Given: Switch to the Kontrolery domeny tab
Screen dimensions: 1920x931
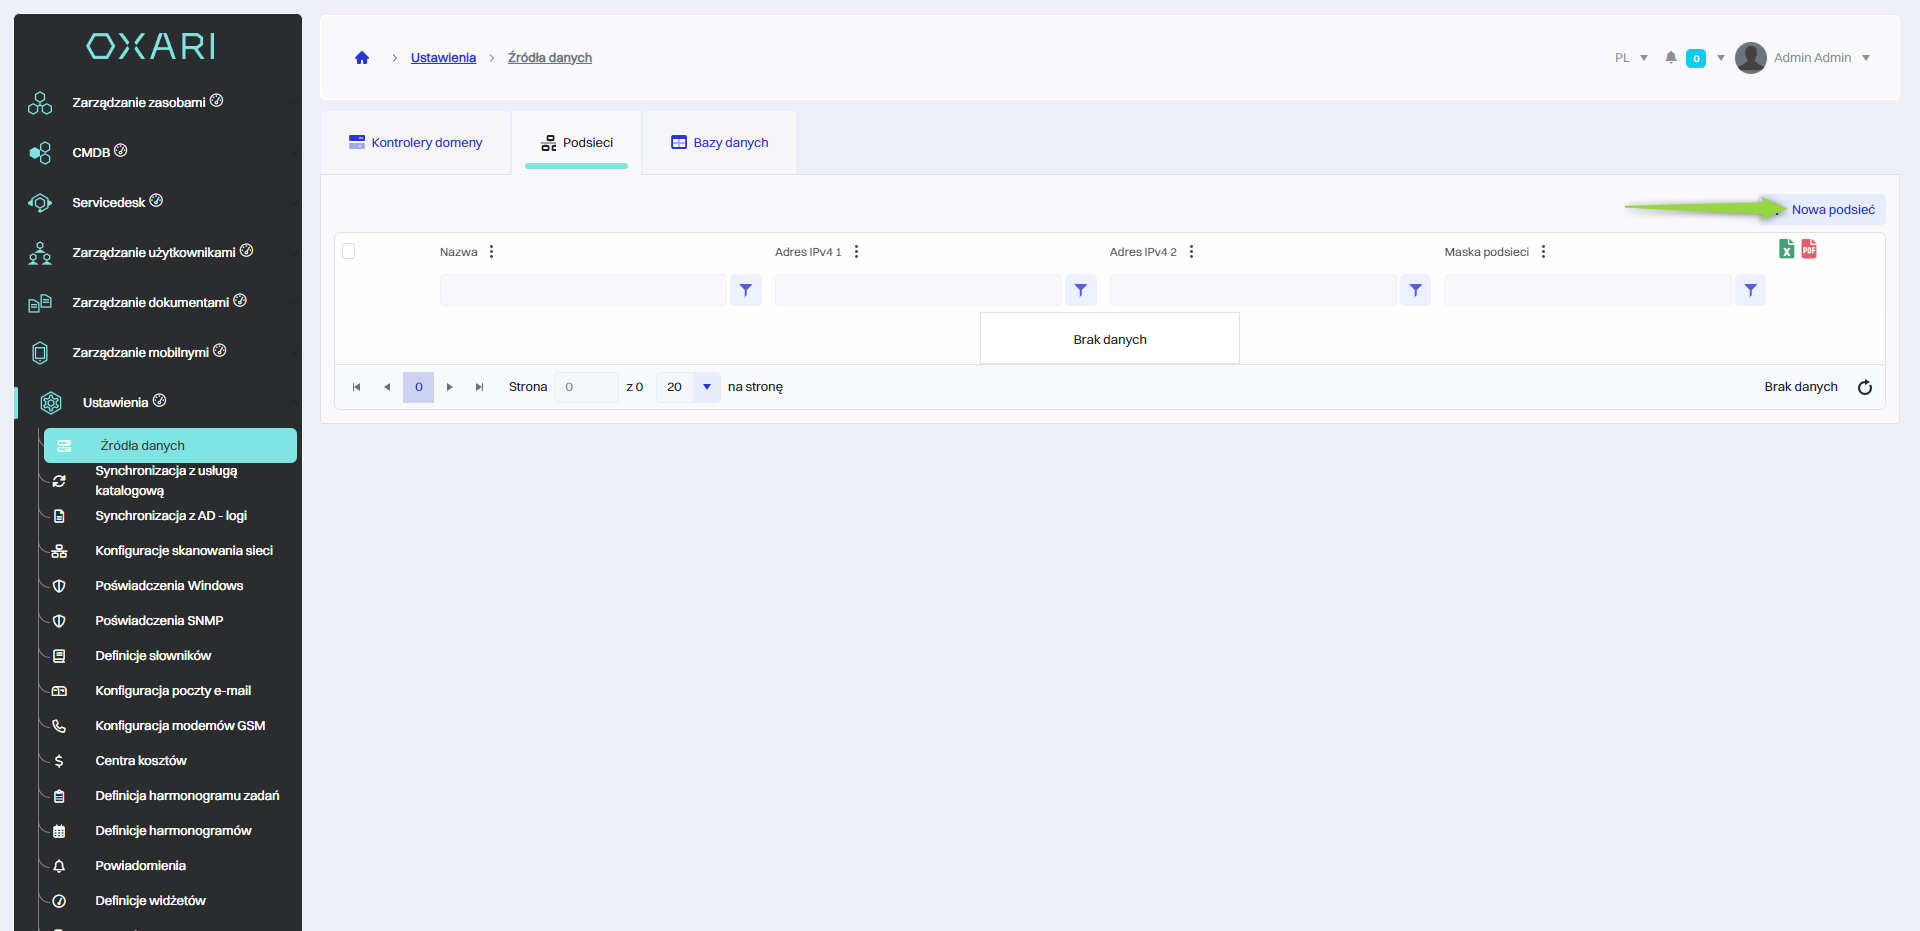Looking at the screenshot, I should (x=415, y=143).
